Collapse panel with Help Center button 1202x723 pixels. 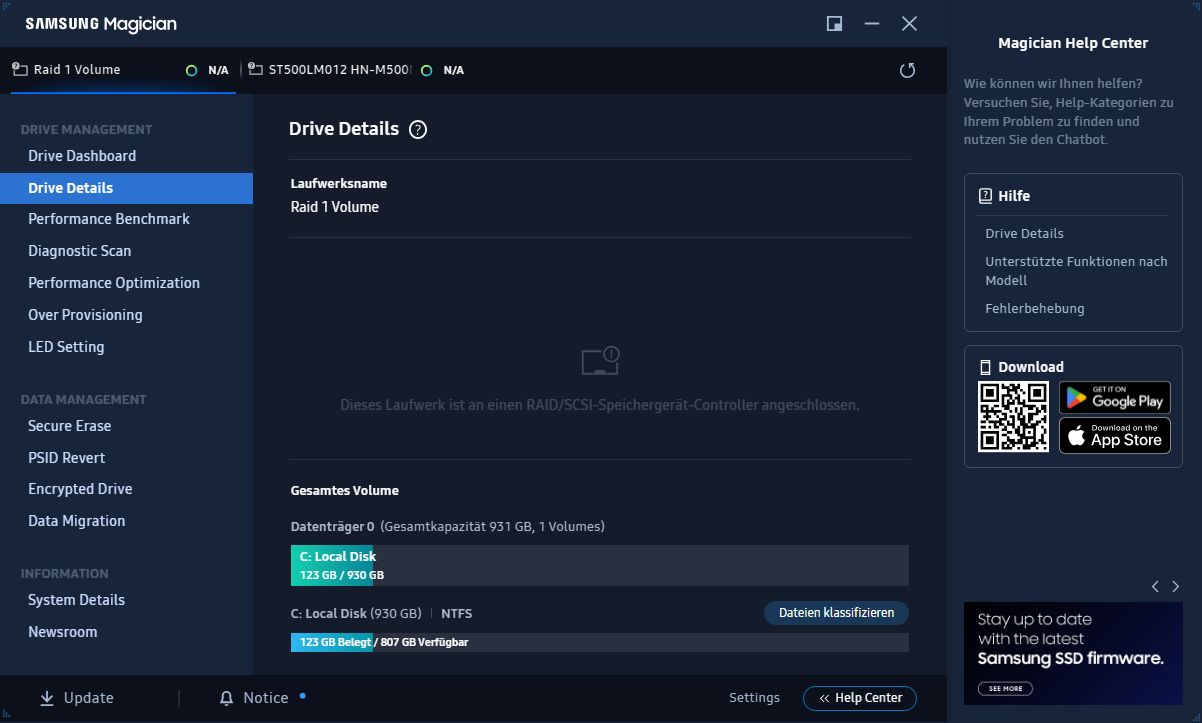tap(860, 698)
